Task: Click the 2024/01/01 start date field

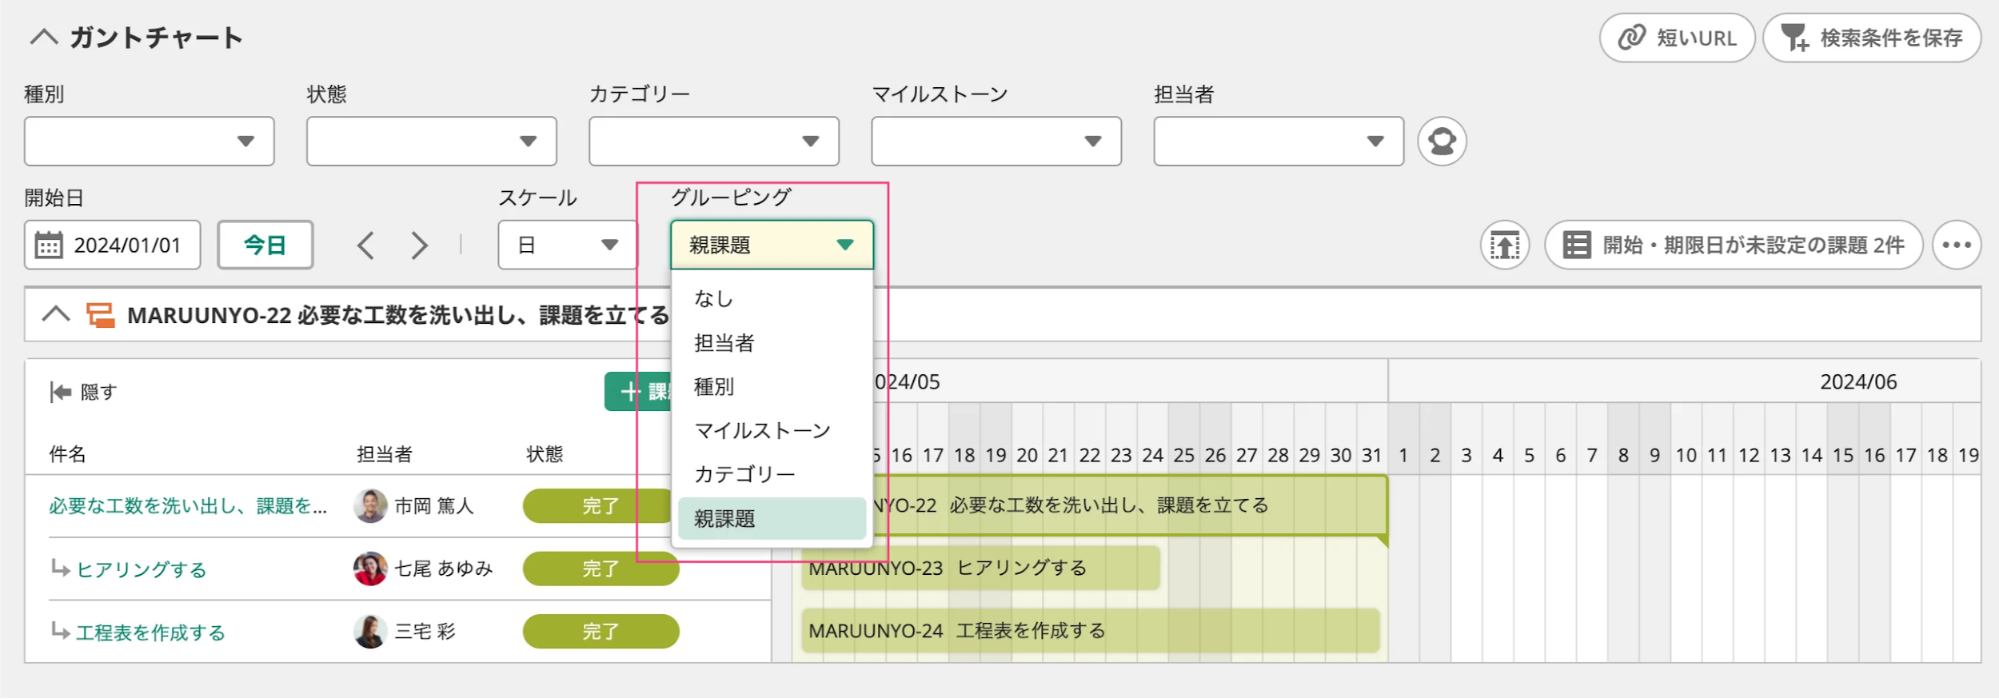Action: tap(112, 245)
